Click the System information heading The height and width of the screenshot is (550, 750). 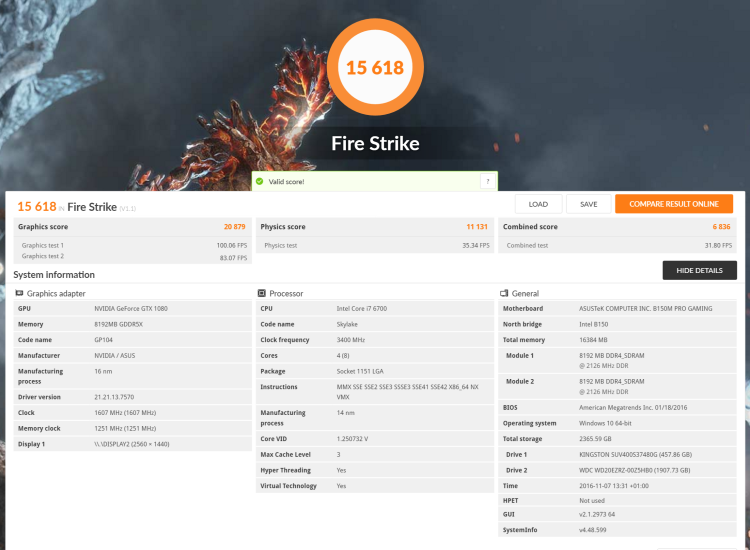click(54, 275)
